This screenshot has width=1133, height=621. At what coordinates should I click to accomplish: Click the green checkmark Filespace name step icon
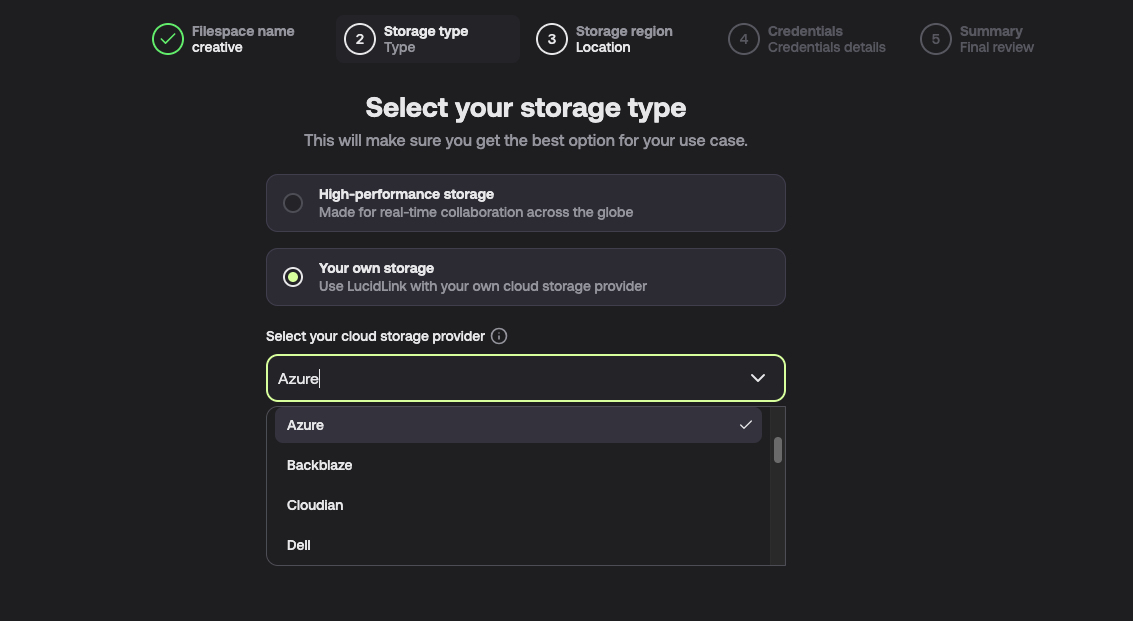[168, 39]
